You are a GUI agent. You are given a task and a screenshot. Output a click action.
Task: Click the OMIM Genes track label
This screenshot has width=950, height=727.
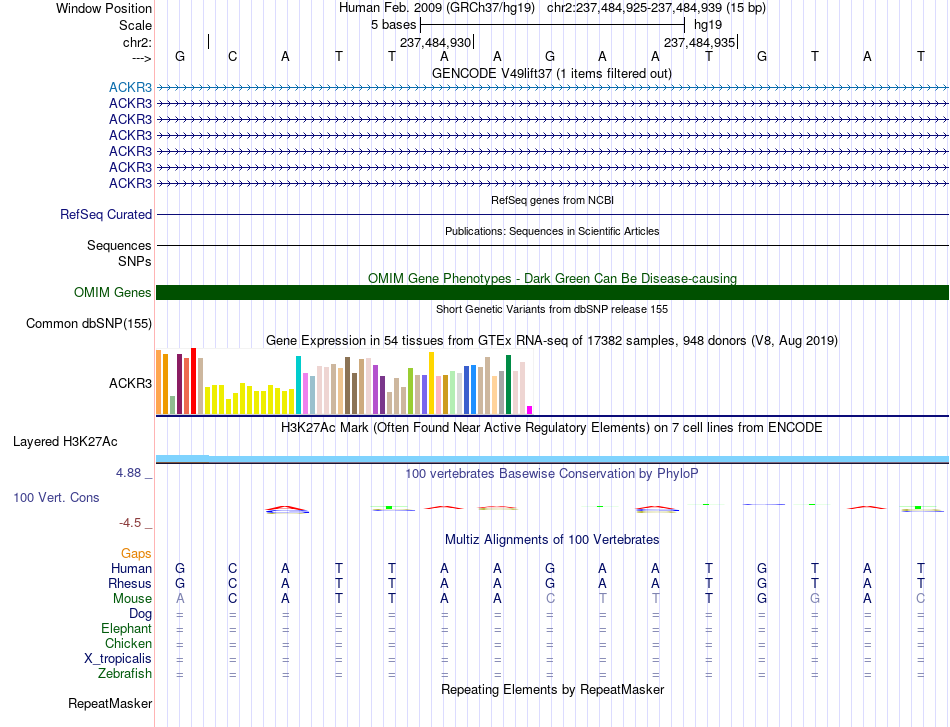(113, 293)
